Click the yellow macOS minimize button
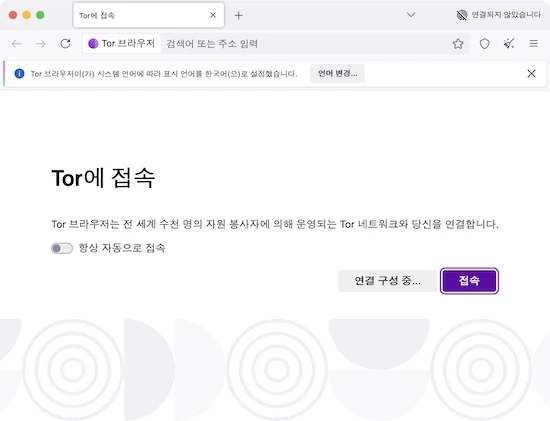550x421 pixels. pos(27,15)
